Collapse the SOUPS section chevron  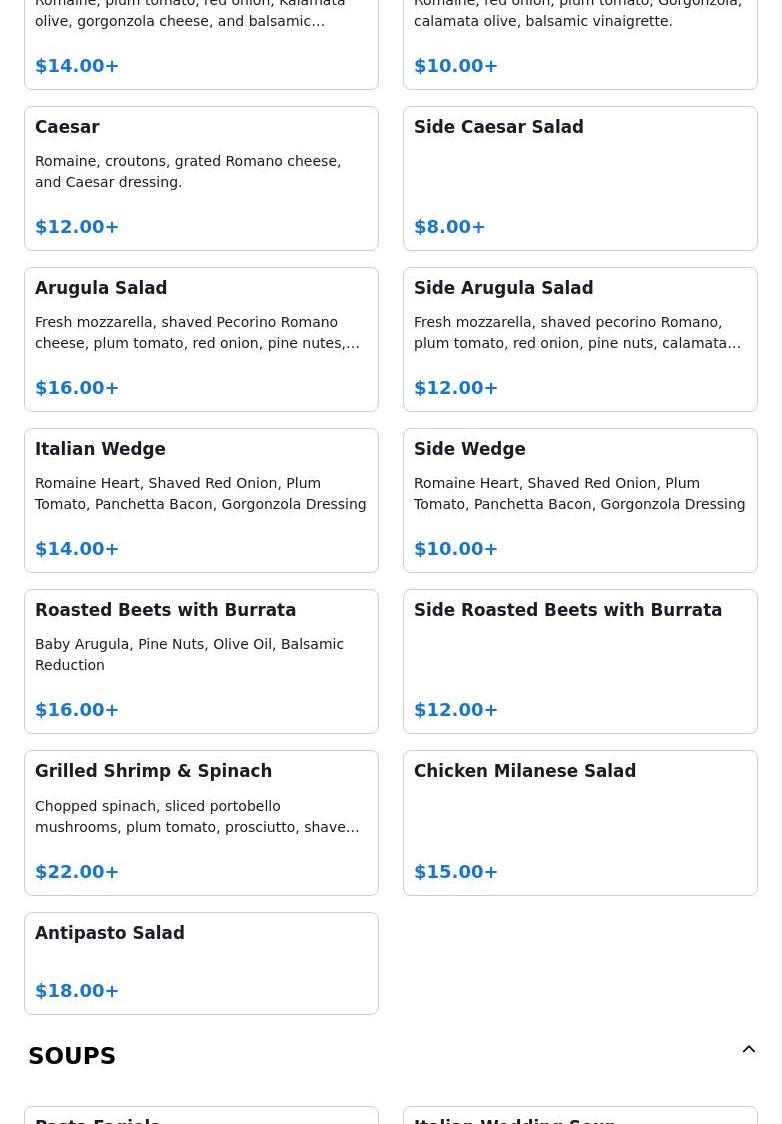[748, 1050]
